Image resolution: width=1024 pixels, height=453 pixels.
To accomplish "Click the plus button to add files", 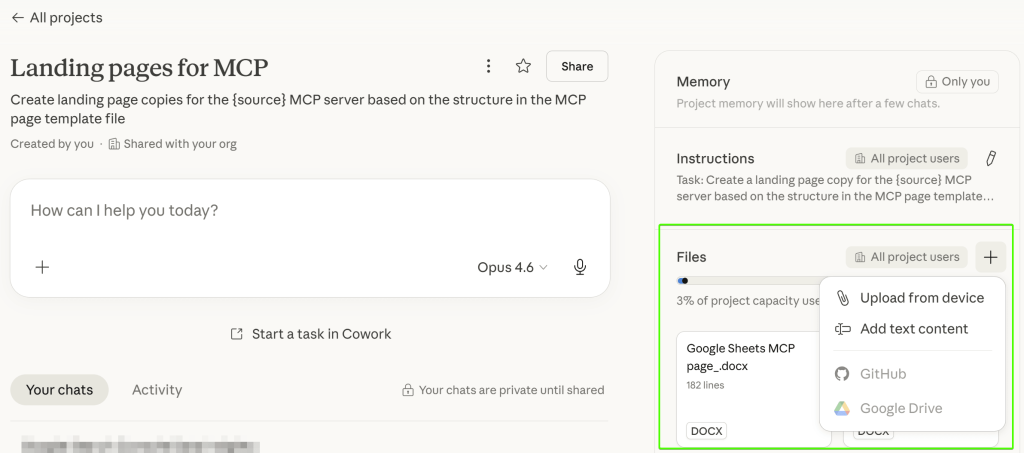I will (x=990, y=257).
